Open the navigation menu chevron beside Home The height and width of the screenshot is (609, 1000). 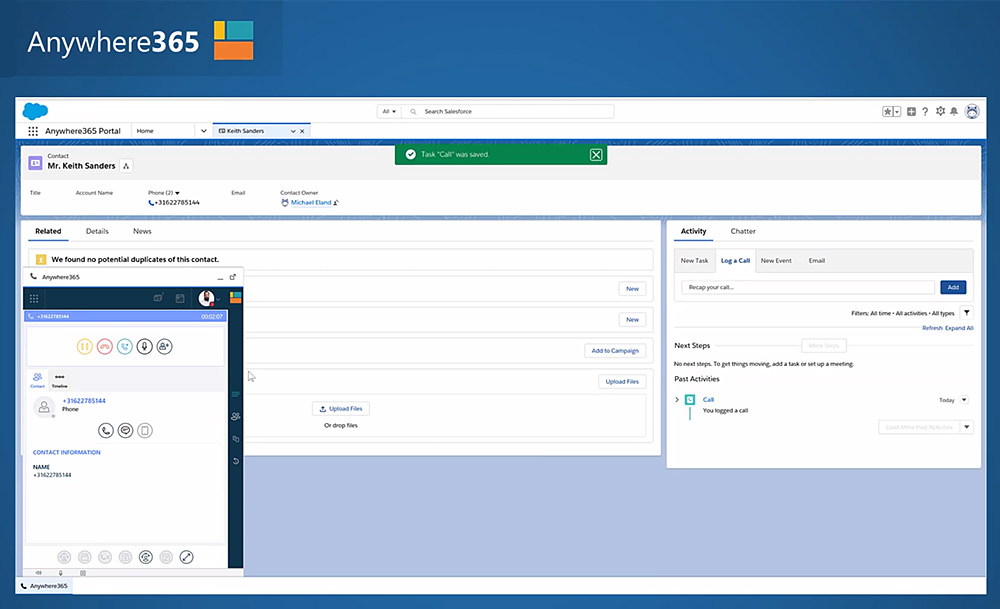click(203, 131)
